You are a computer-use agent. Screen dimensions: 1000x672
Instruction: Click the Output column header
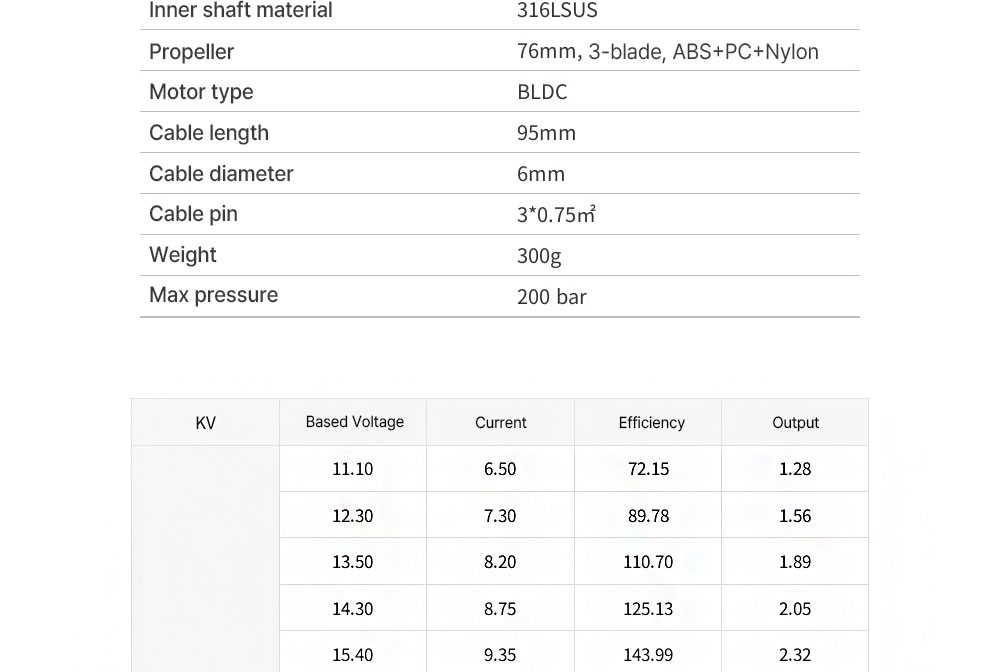(x=795, y=423)
